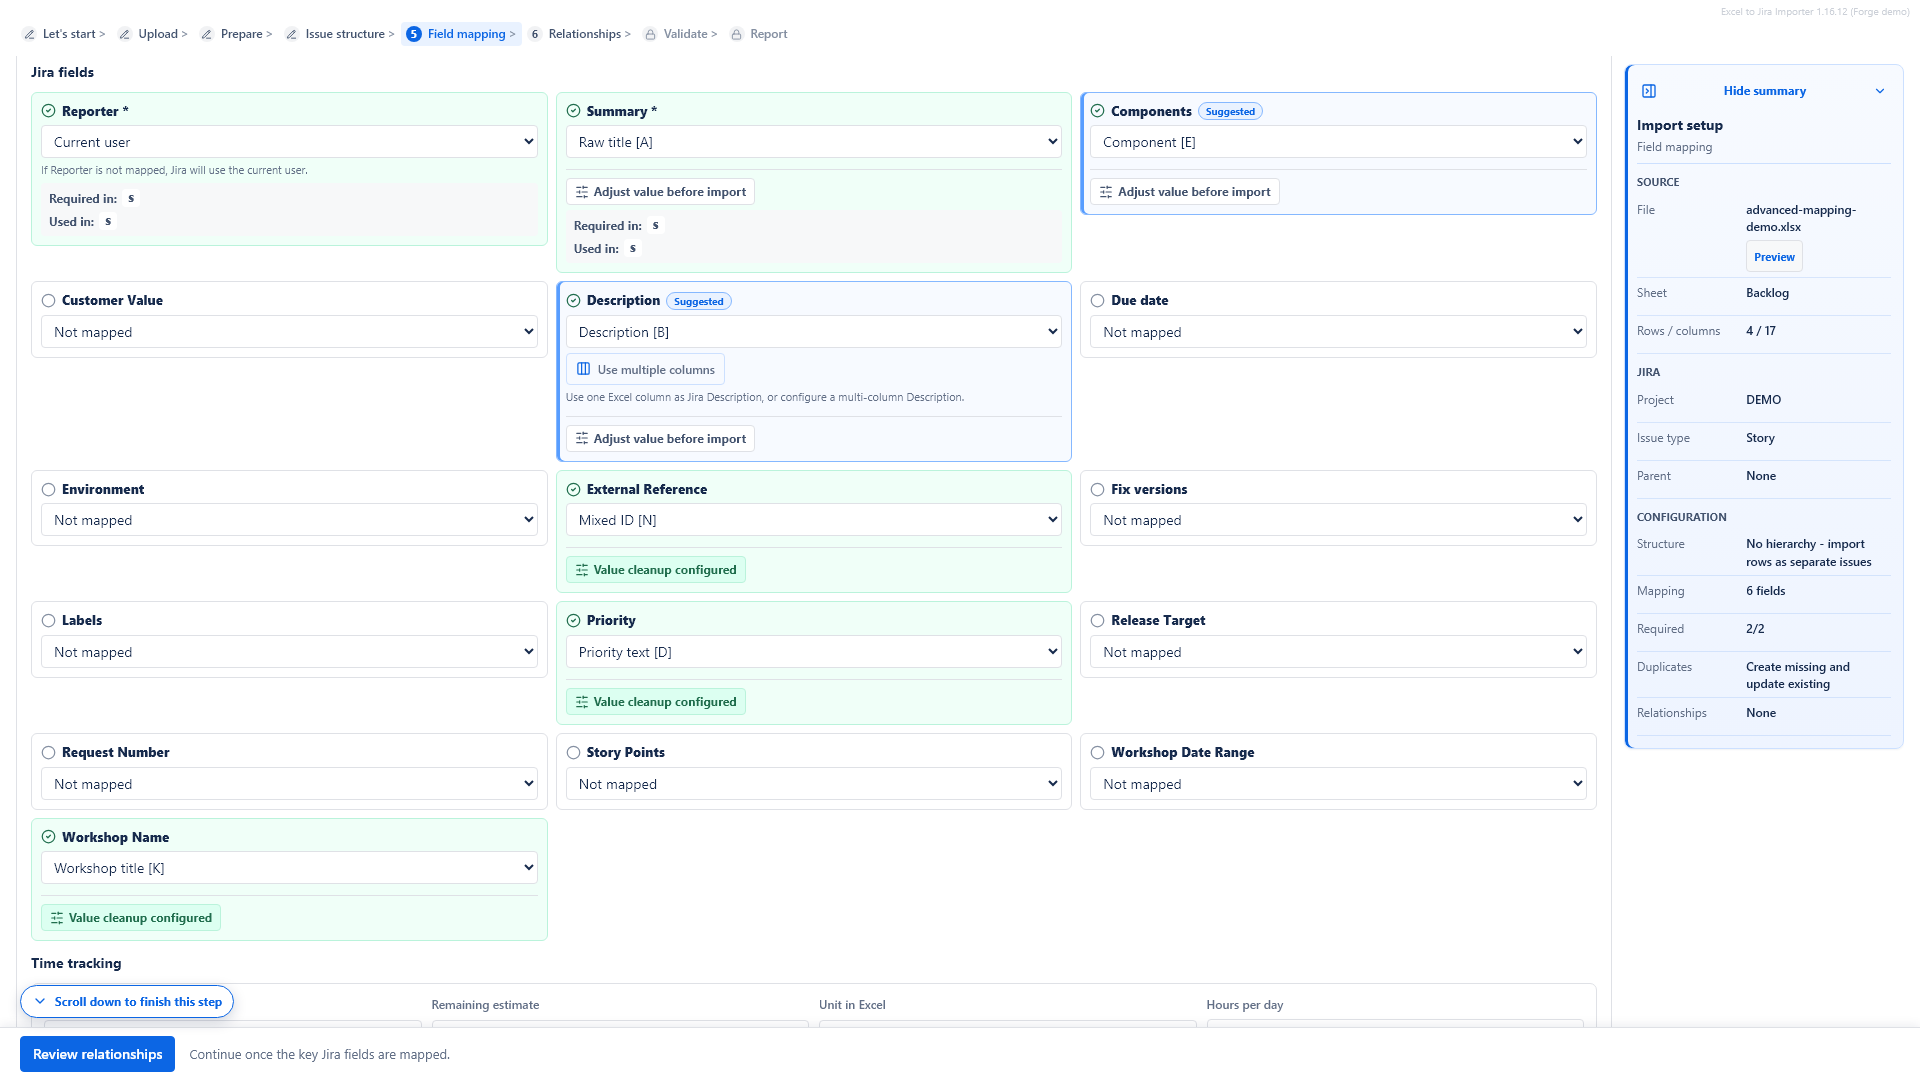This screenshot has width=1920, height=1080.
Task: Open the Priority 'Priority text [D]' dropdown
Action: click(x=813, y=652)
